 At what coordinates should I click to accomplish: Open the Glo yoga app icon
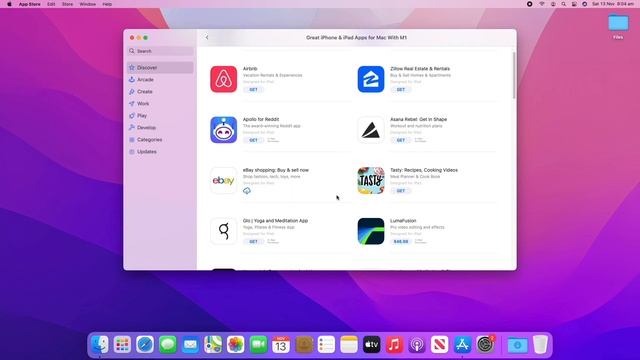(x=223, y=231)
